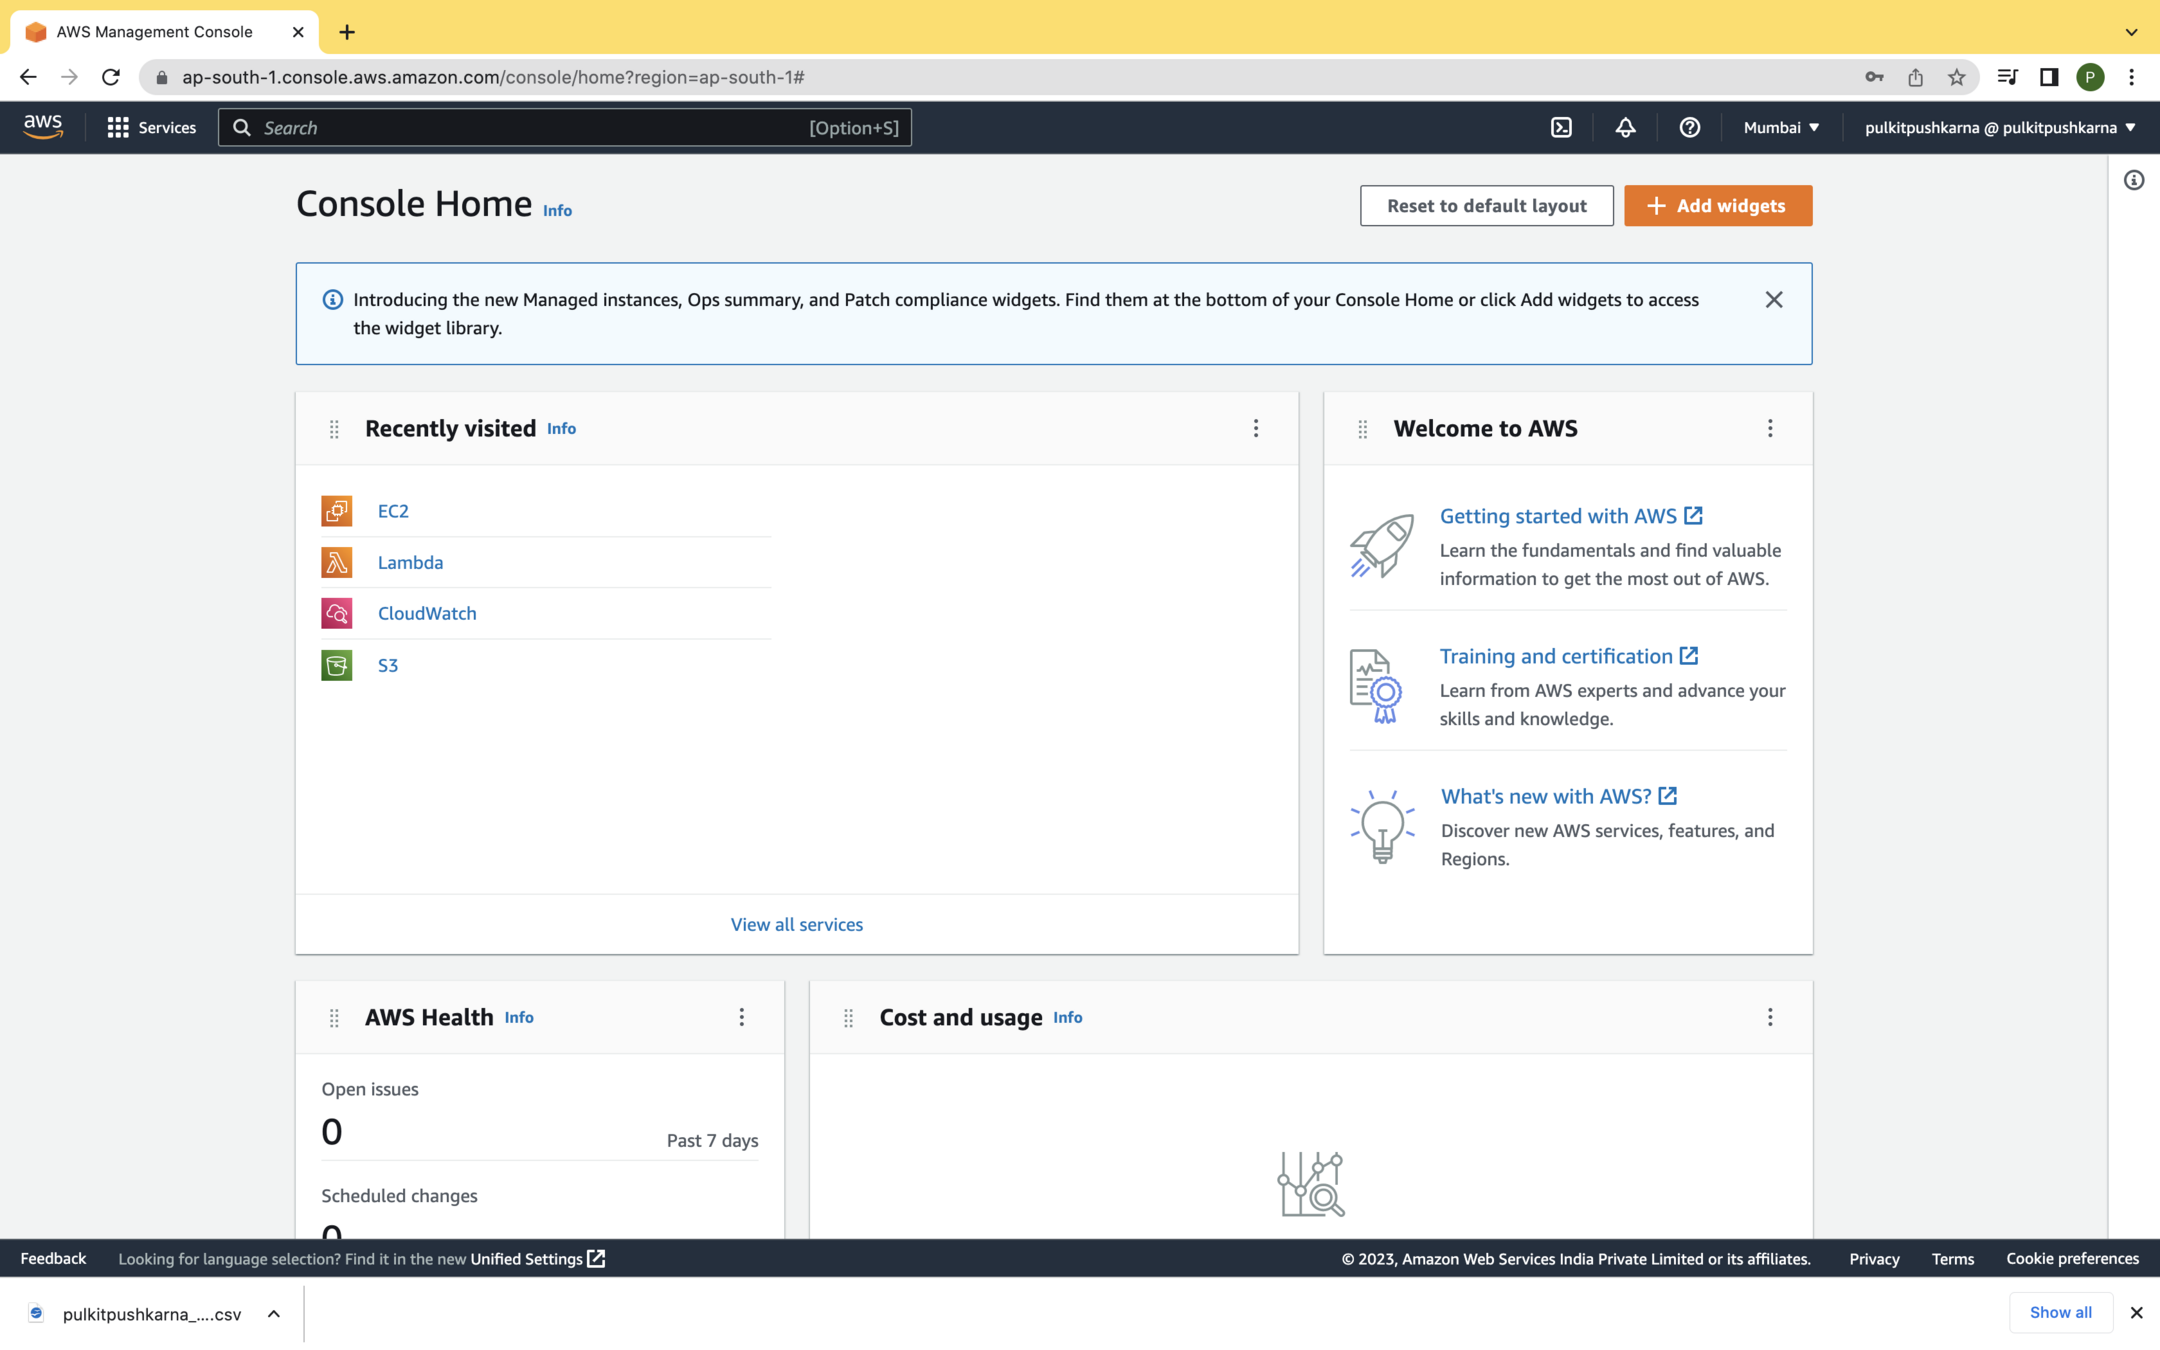This screenshot has width=2160, height=1350.
Task: Open Cost and usage widget menu
Action: click(1769, 1017)
